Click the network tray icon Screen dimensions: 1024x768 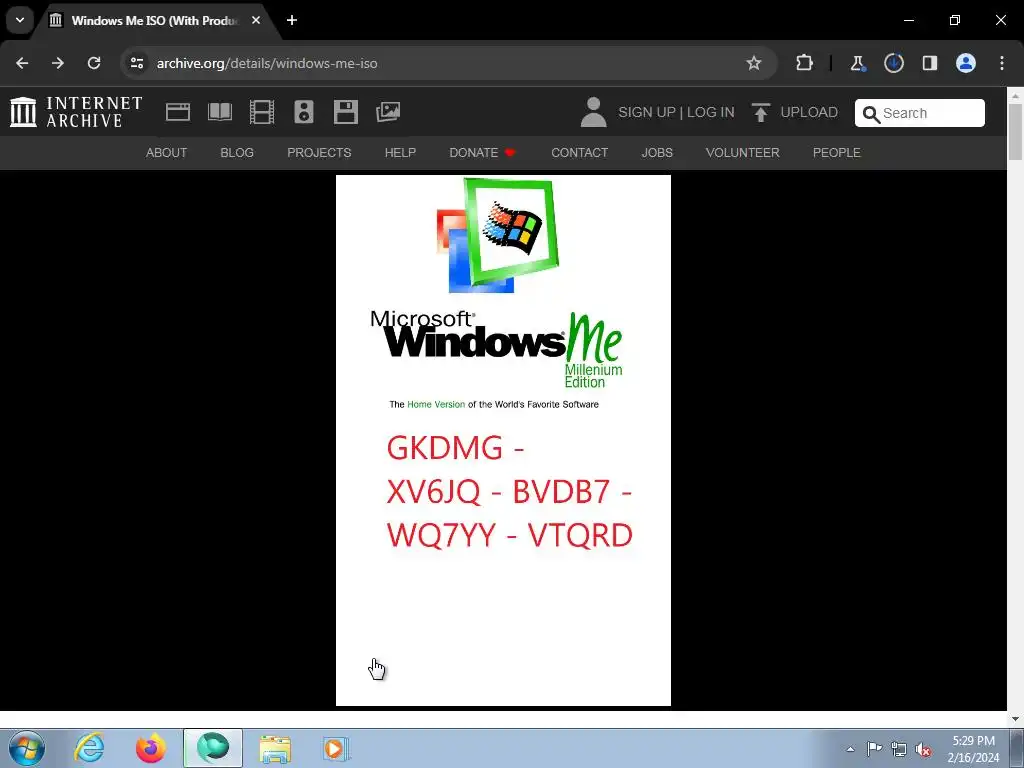[x=899, y=749]
